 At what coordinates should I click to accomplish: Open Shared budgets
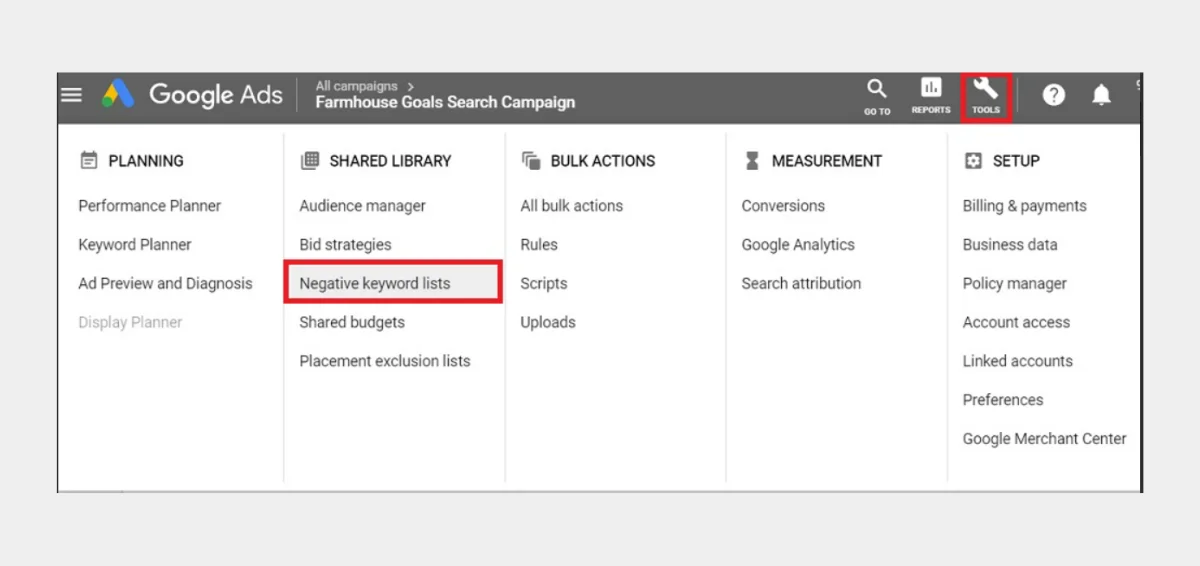tap(352, 323)
